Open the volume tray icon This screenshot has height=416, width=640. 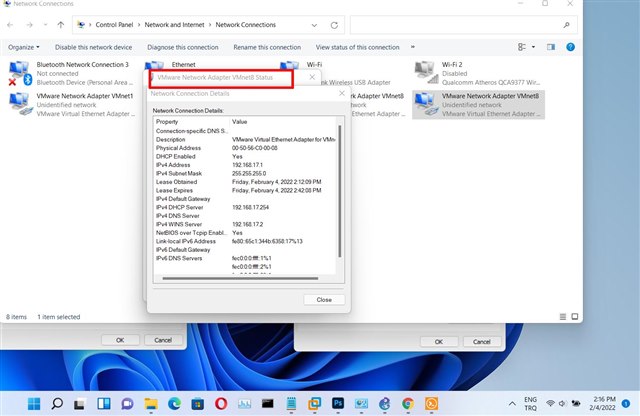(562, 403)
